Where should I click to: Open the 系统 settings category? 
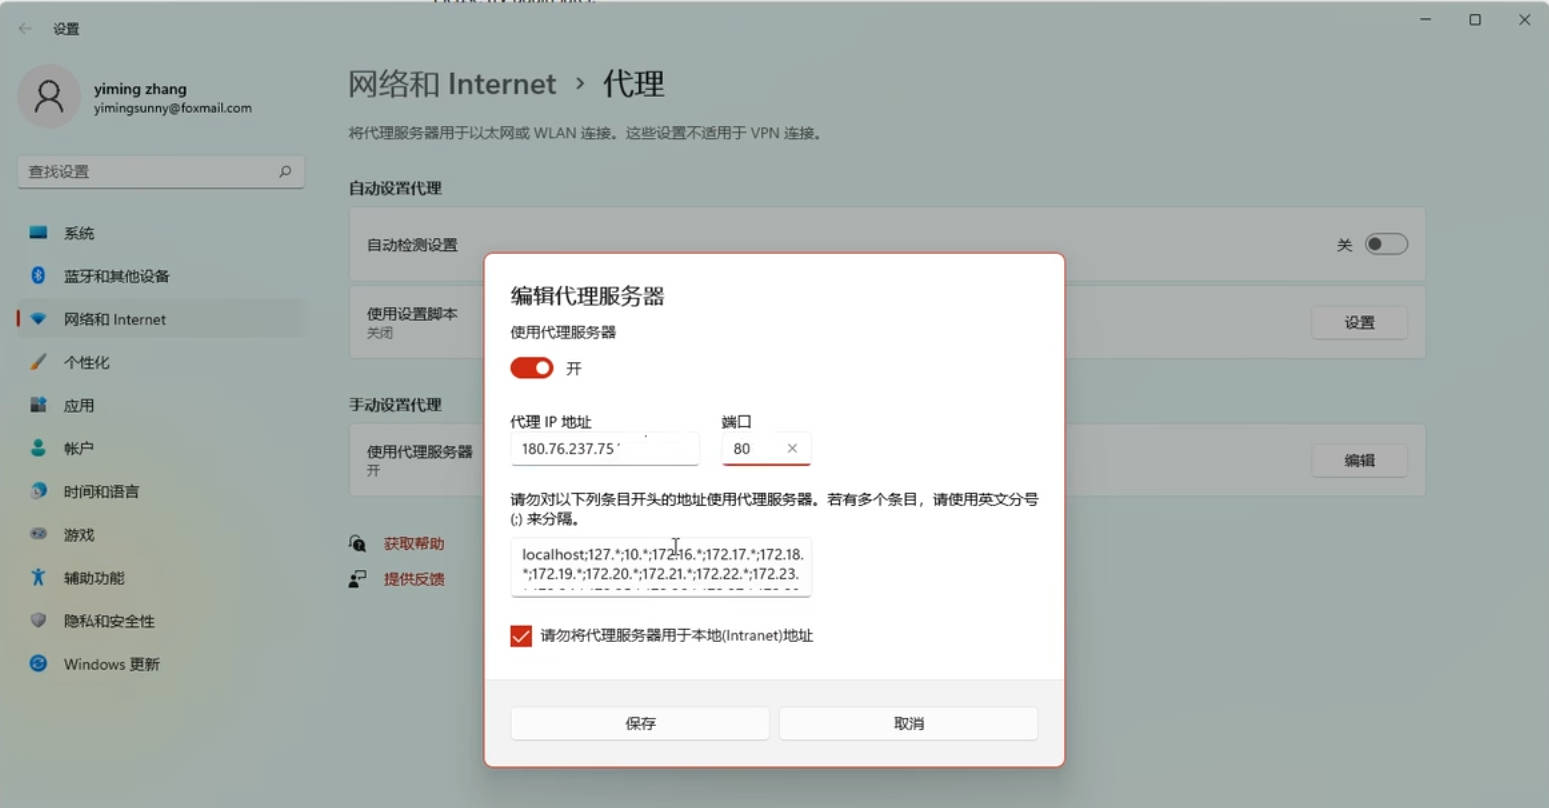79,233
